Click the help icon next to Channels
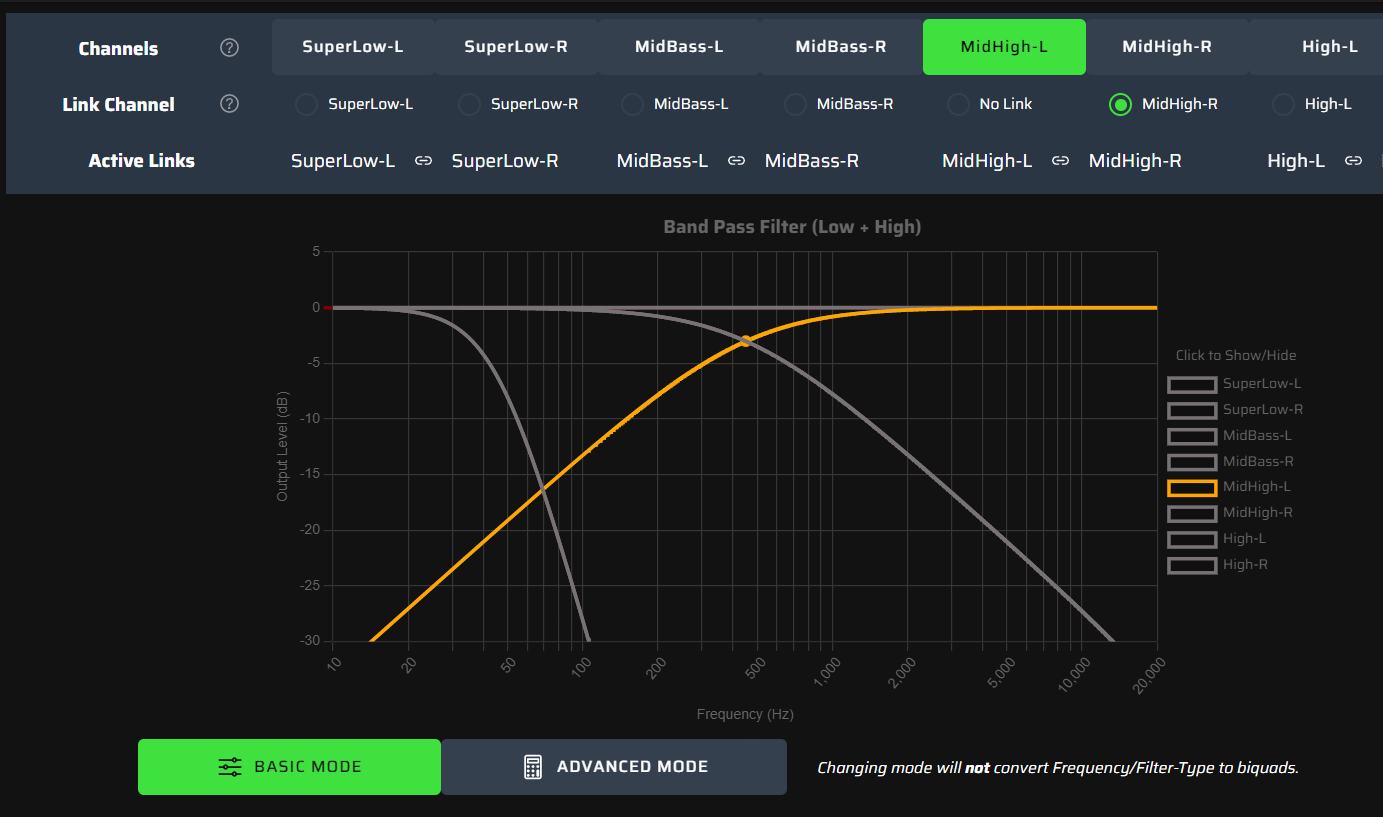The height and width of the screenshot is (817, 1383). coord(229,48)
